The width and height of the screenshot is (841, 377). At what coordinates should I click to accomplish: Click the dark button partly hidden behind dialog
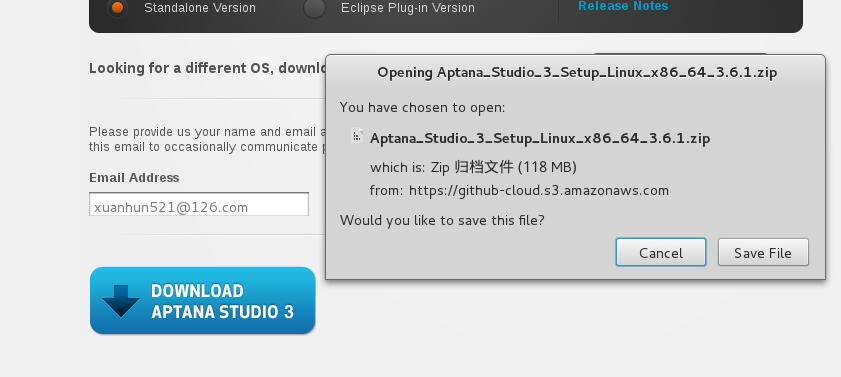tap(681, 54)
